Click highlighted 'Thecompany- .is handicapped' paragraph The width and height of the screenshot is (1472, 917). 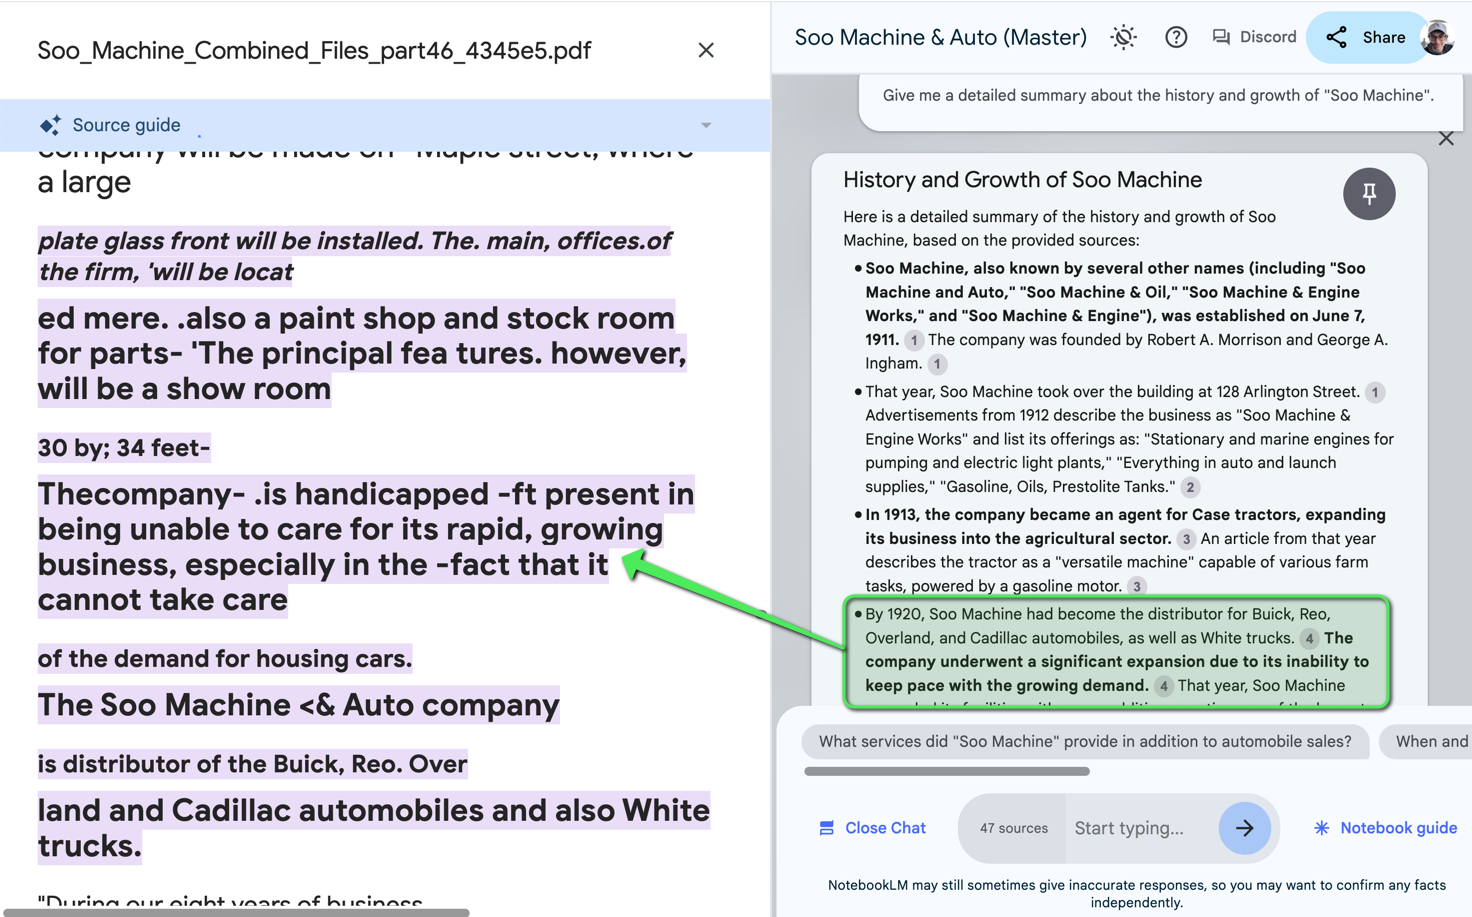366,547
